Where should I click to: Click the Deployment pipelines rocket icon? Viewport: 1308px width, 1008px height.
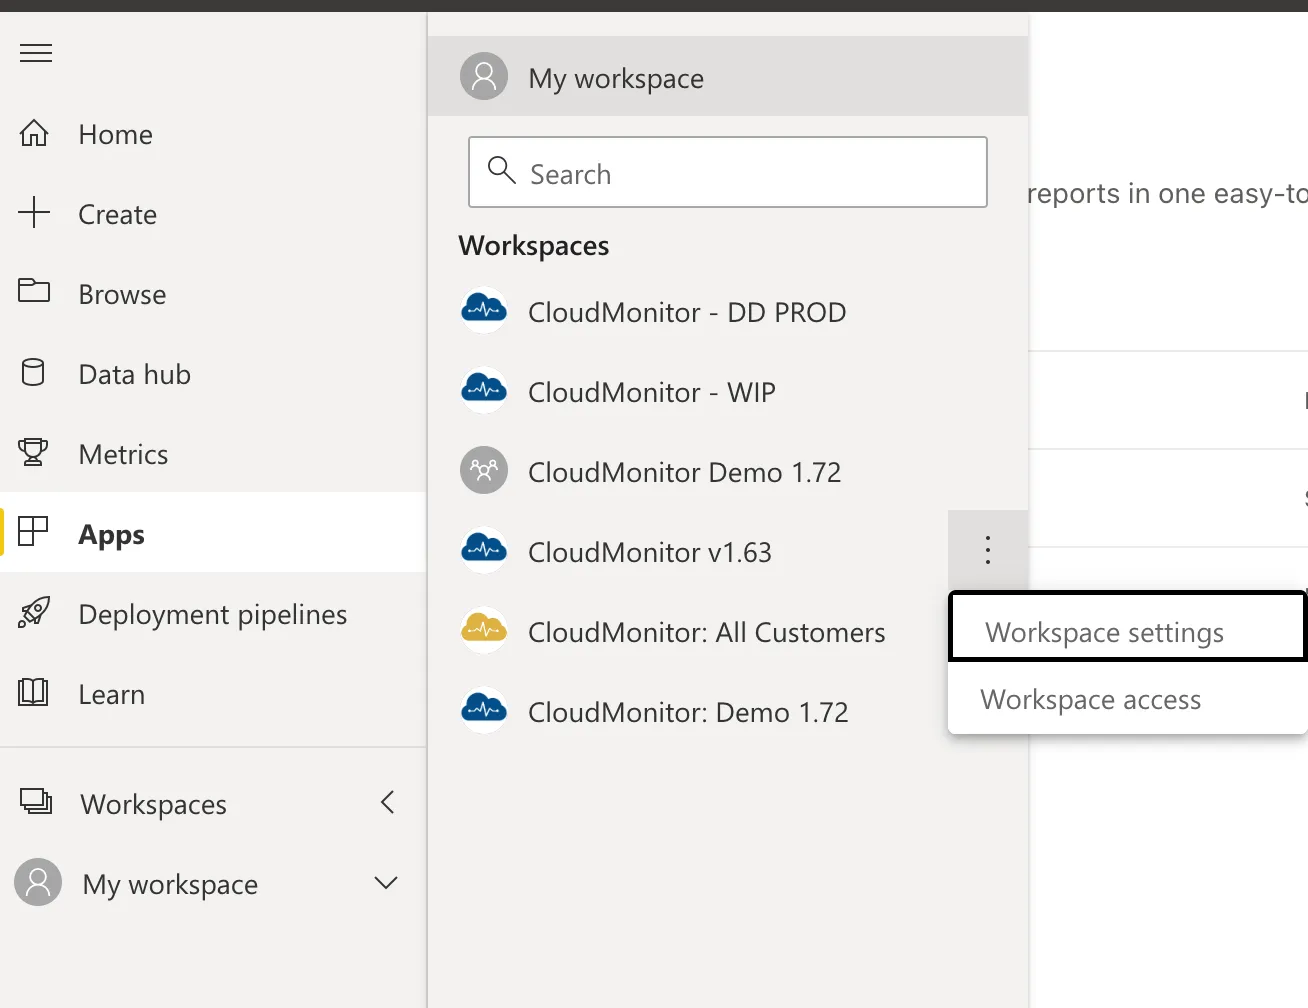(34, 612)
